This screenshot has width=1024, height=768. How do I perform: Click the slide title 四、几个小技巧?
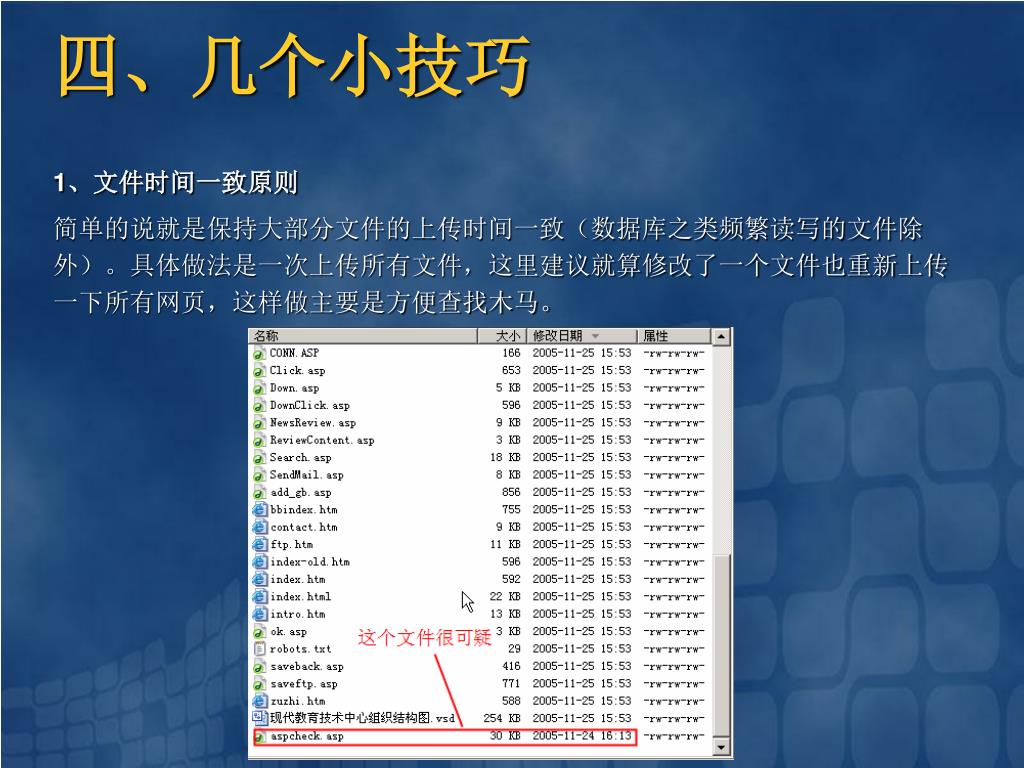pyautogui.click(x=293, y=65)
